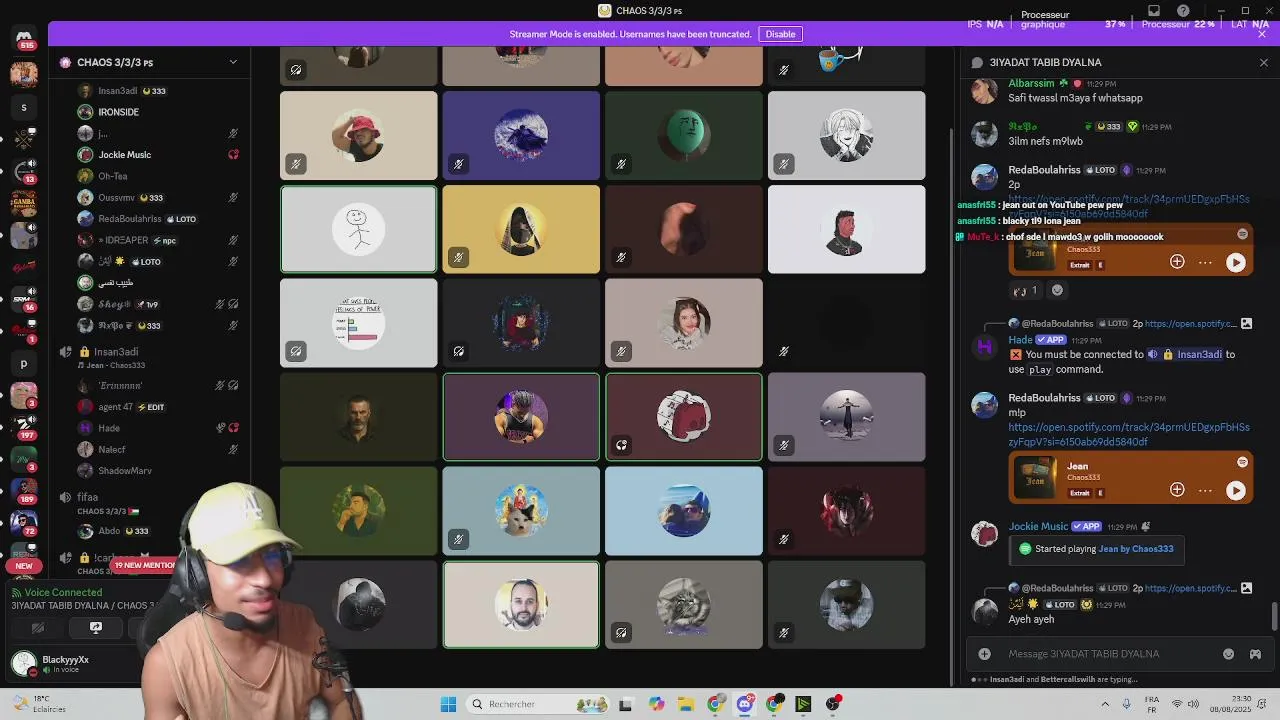The image size is (1280, 720).
Task: Open File Explorer from the taskbar
Action: tap(686, 704)
